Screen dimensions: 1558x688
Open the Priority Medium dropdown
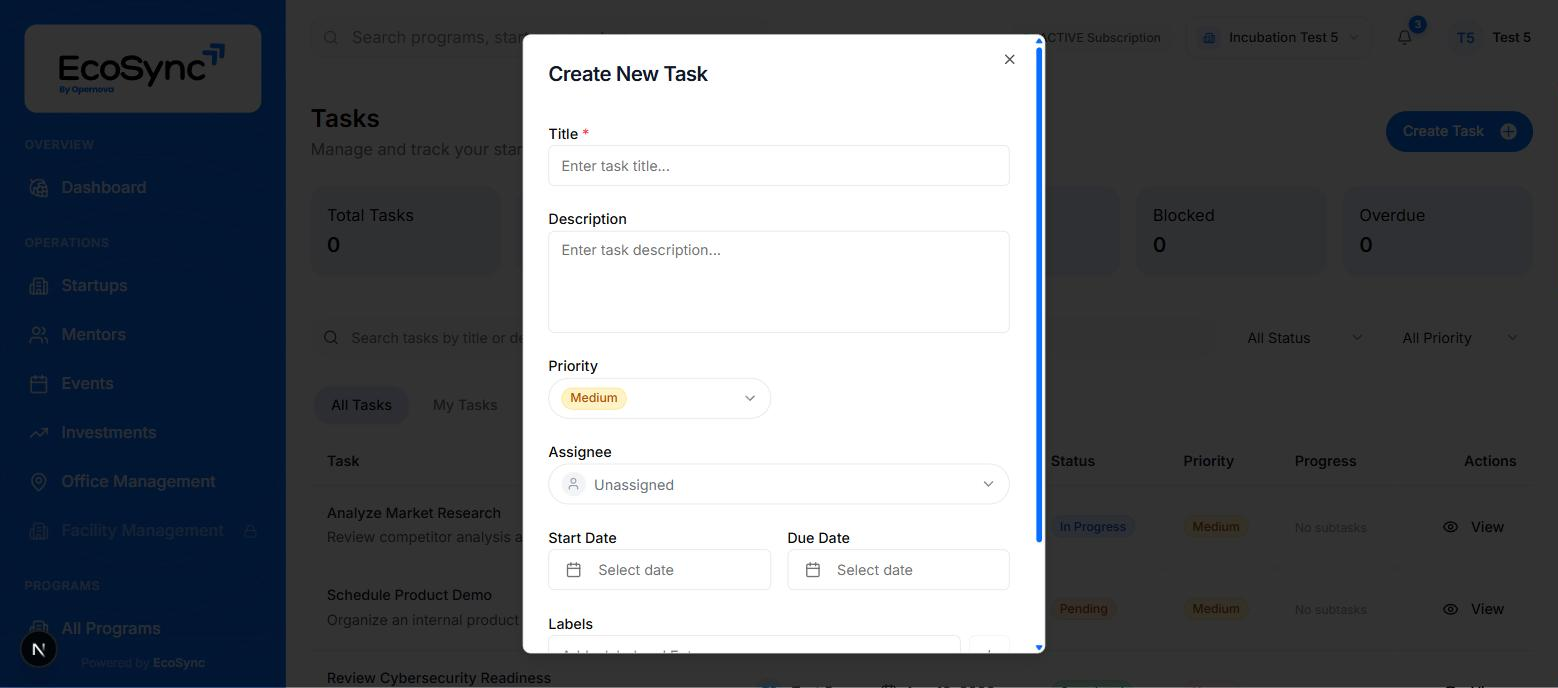tap(659, 398)
